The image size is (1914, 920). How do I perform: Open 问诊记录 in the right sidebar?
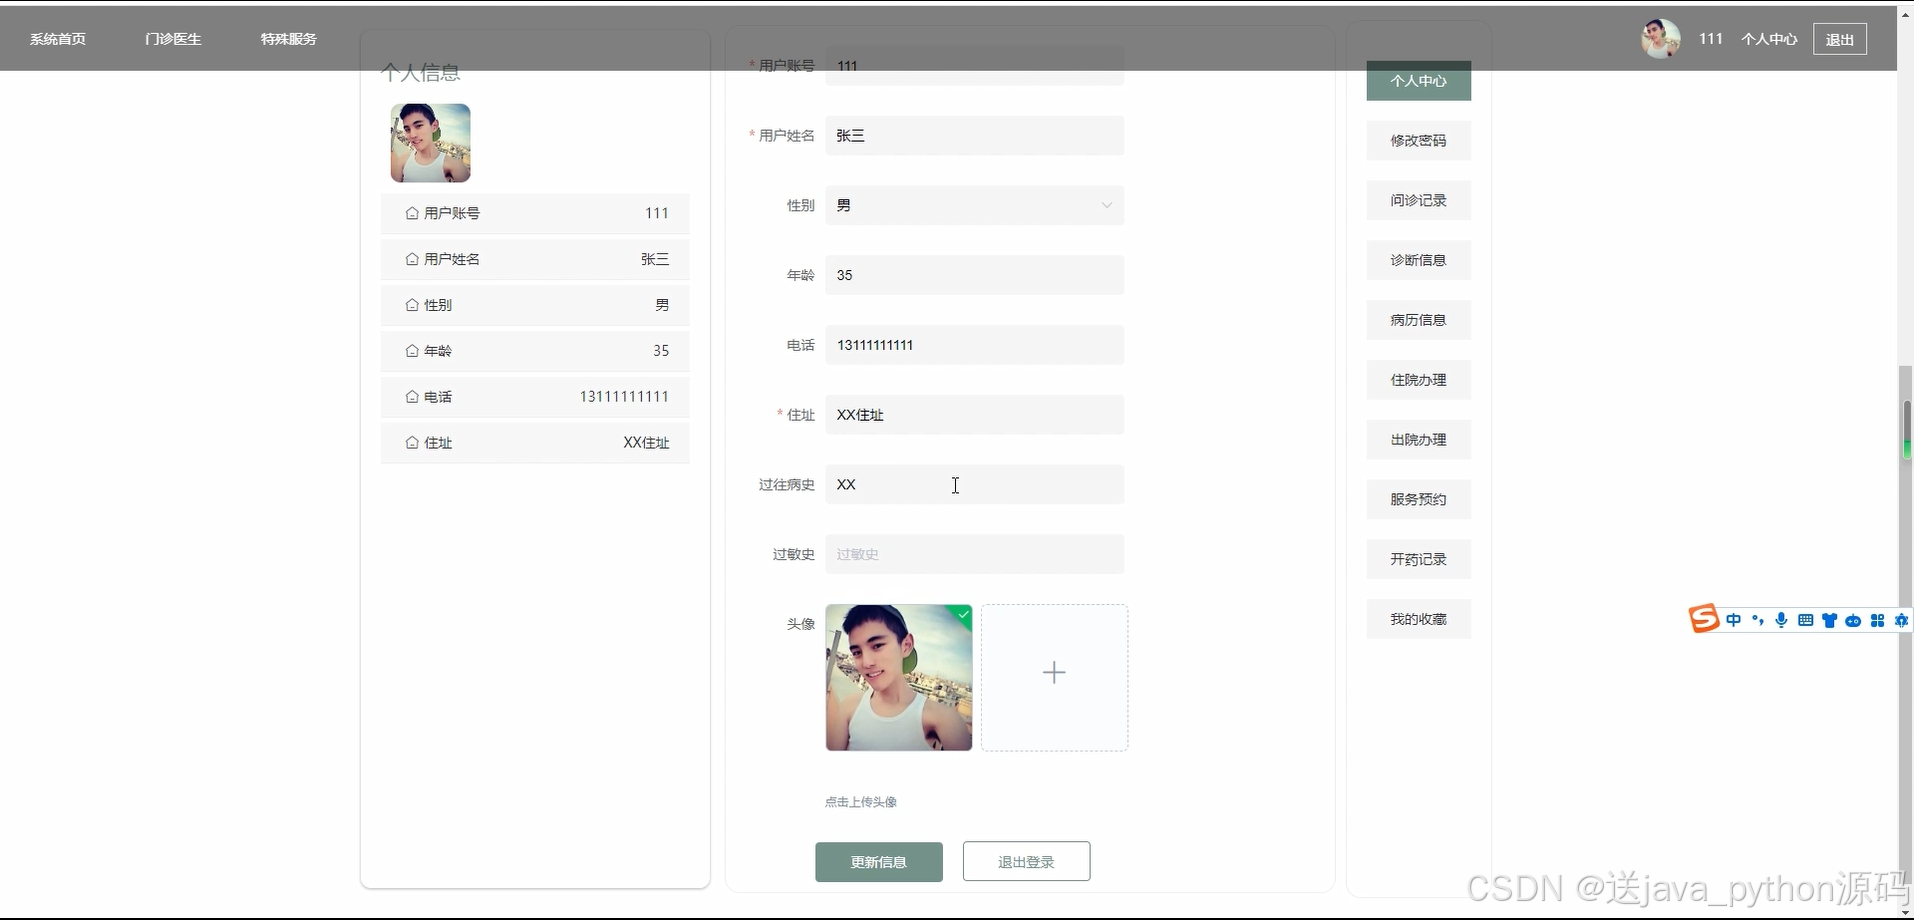tap(1419, 200)
